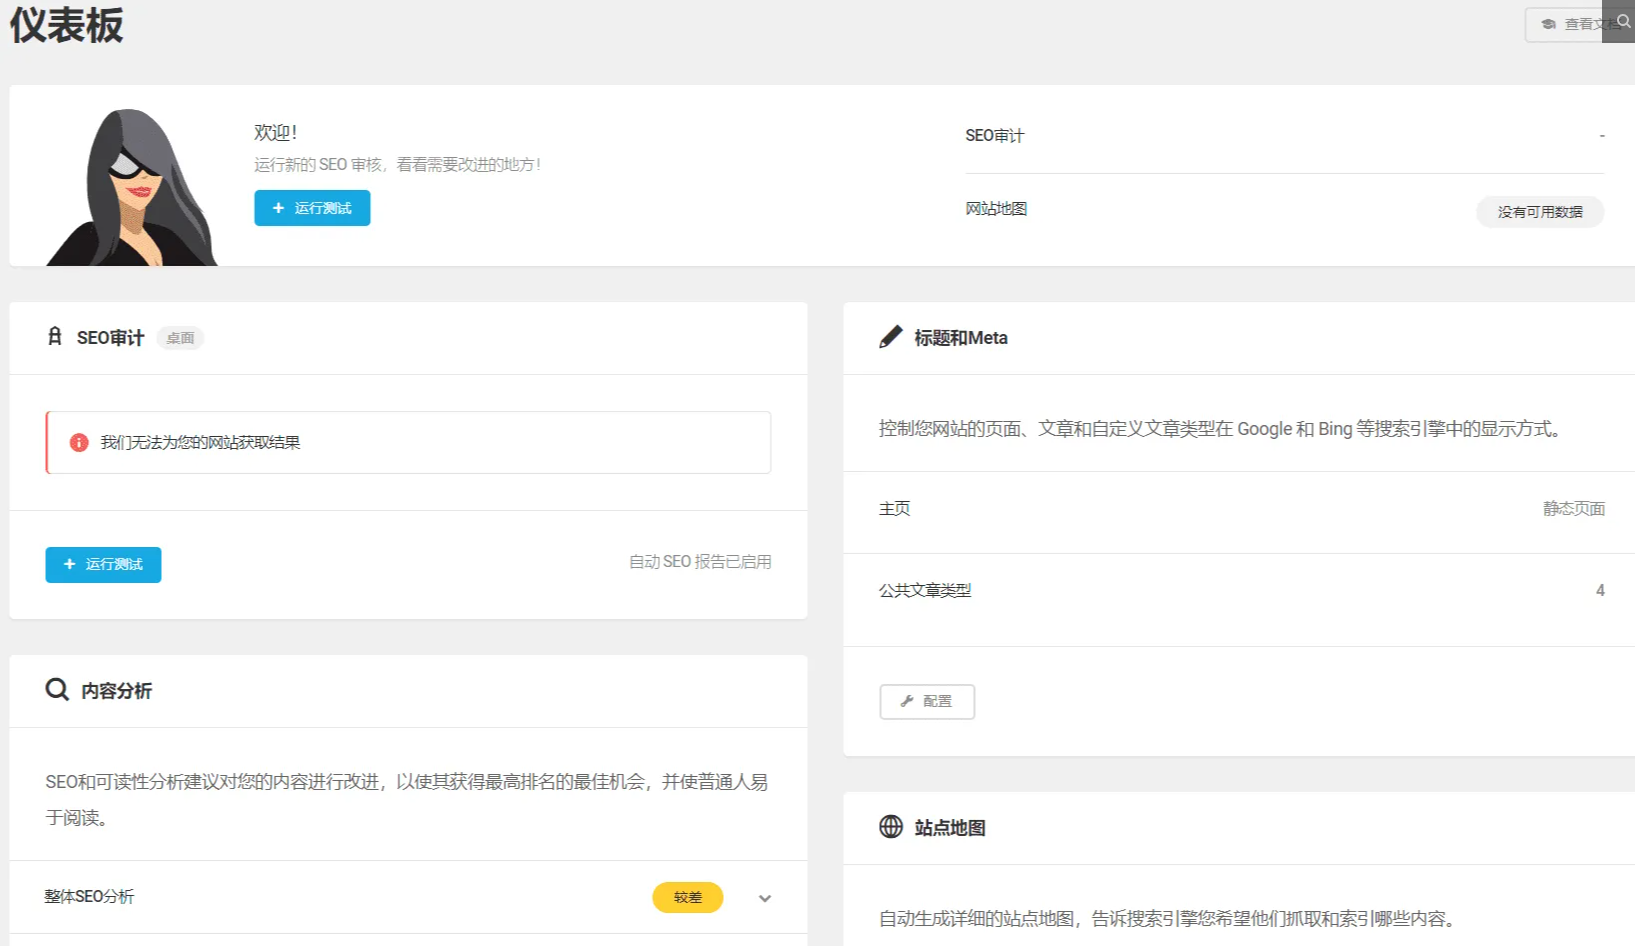Click the wrench icon in 配置 button
The image size is (1635, 946).
907,701
